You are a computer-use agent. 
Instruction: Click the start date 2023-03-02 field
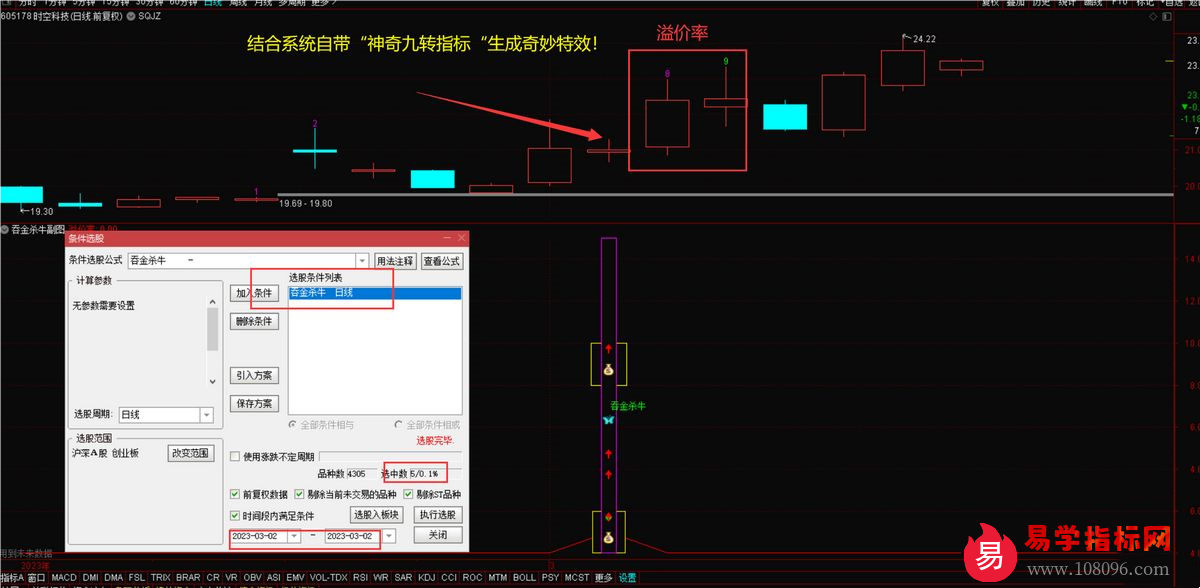tap(258, 536)
